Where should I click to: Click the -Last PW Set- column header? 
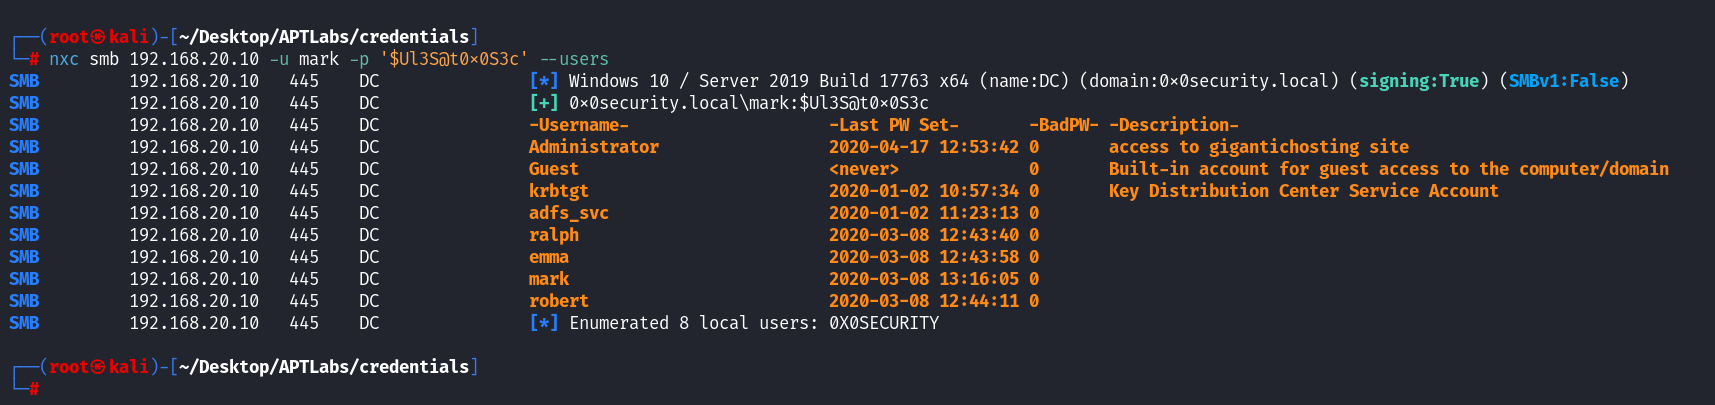pyautogui.click(x=894, y=125)
